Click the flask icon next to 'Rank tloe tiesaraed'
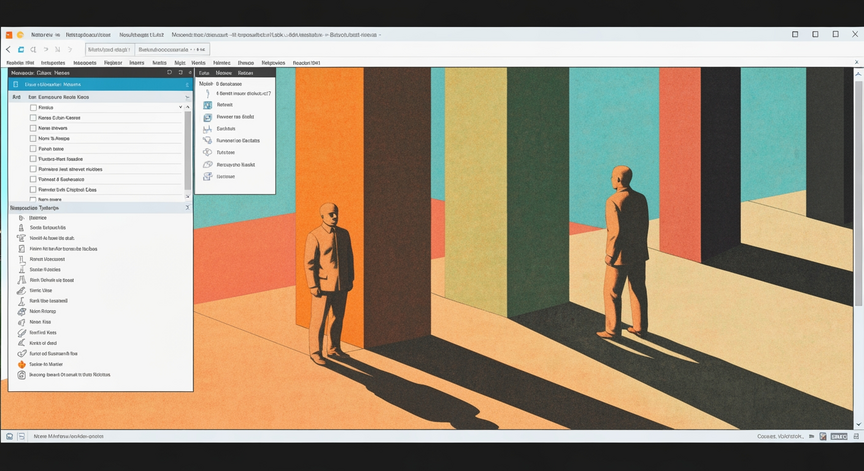Image resolution: width=864 pixels, height=471 pixels. tap(21, 301)
